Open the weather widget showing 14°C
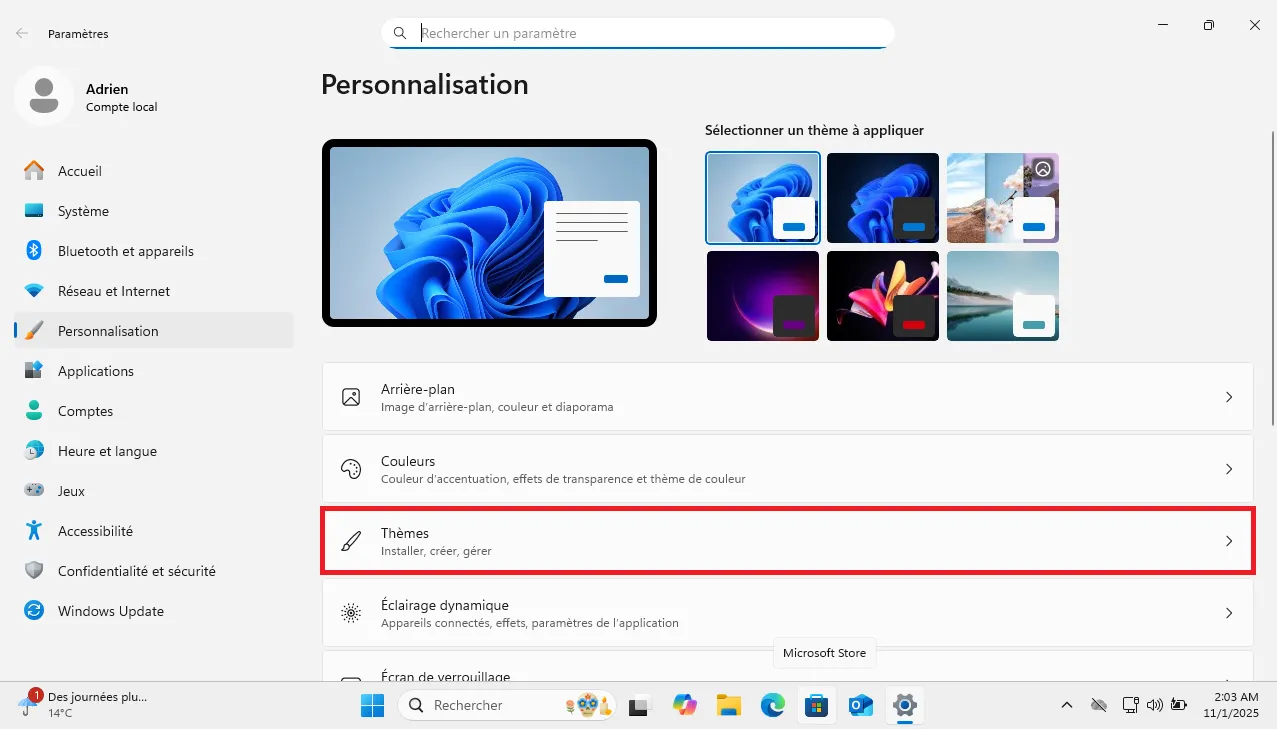The height and width of the screenshot is (729, 1277). point(60,705)
